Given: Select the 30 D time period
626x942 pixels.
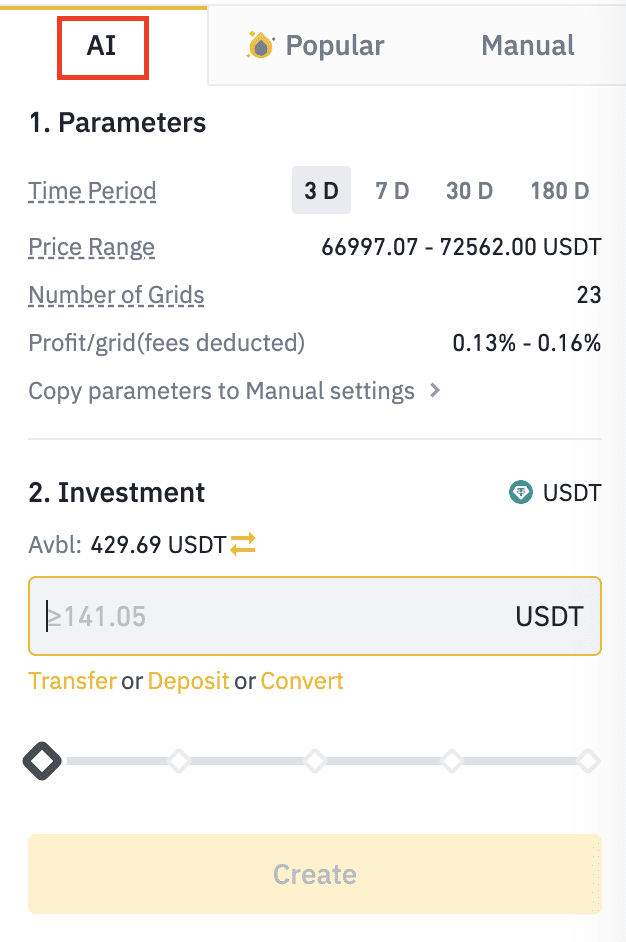Looking at the screenshot, I should pyautogui.click(x=470, y=190).
